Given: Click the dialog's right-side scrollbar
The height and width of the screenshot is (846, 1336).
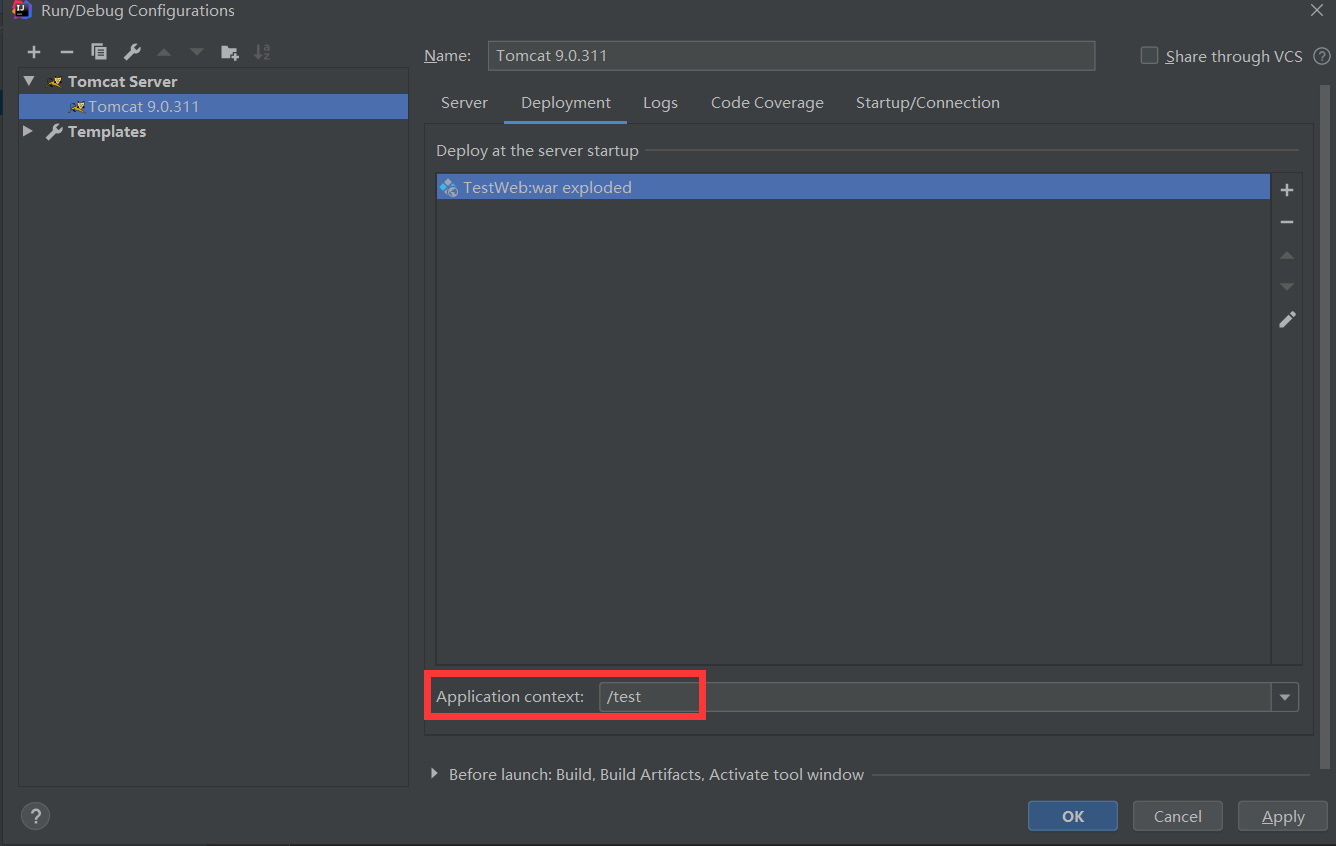Looking at the screenshot, I should 1326,427.
